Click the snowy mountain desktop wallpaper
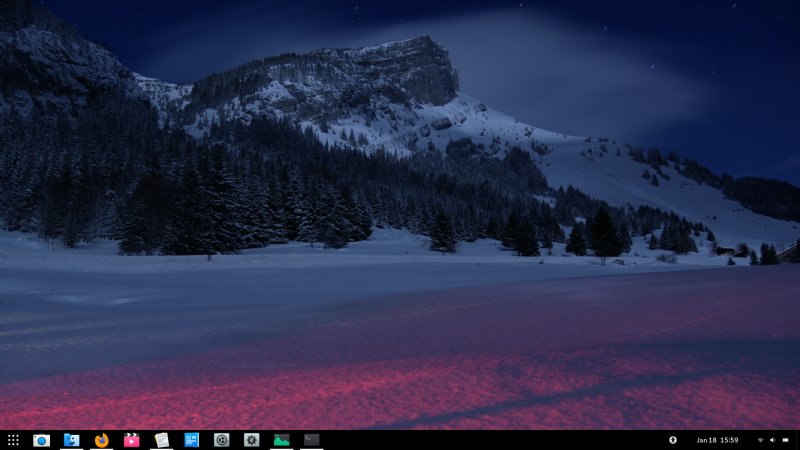Screen dimensions: 800x450 (400, 100)
